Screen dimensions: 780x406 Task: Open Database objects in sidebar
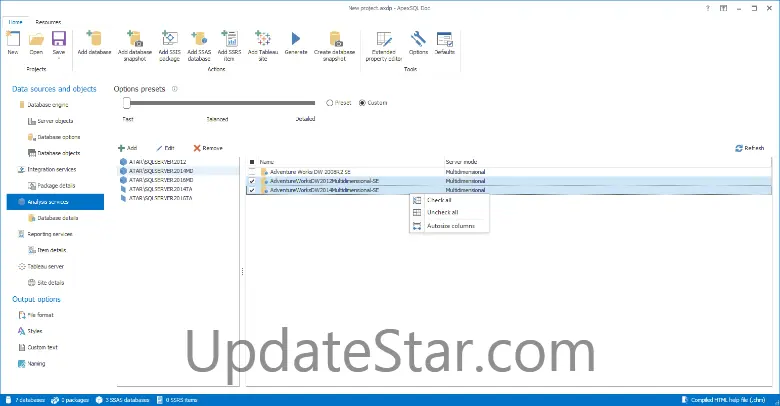point(59,153)
